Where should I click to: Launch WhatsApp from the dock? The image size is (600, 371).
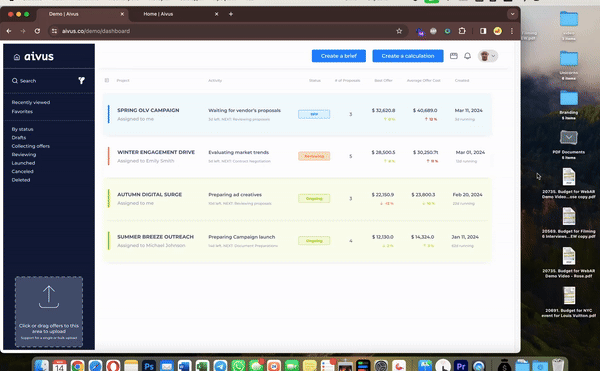238,366
